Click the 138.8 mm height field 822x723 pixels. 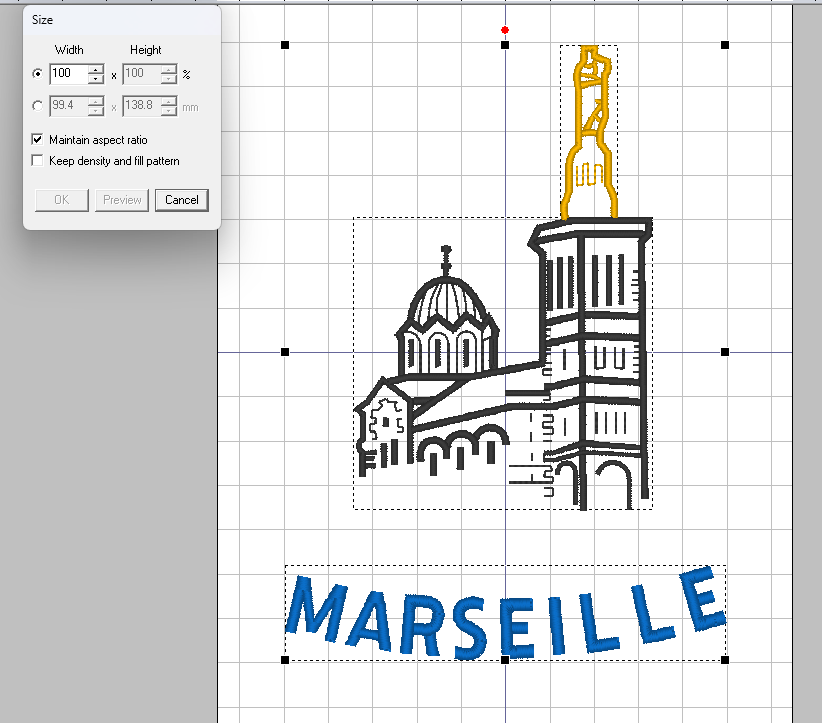click(142, 106)
